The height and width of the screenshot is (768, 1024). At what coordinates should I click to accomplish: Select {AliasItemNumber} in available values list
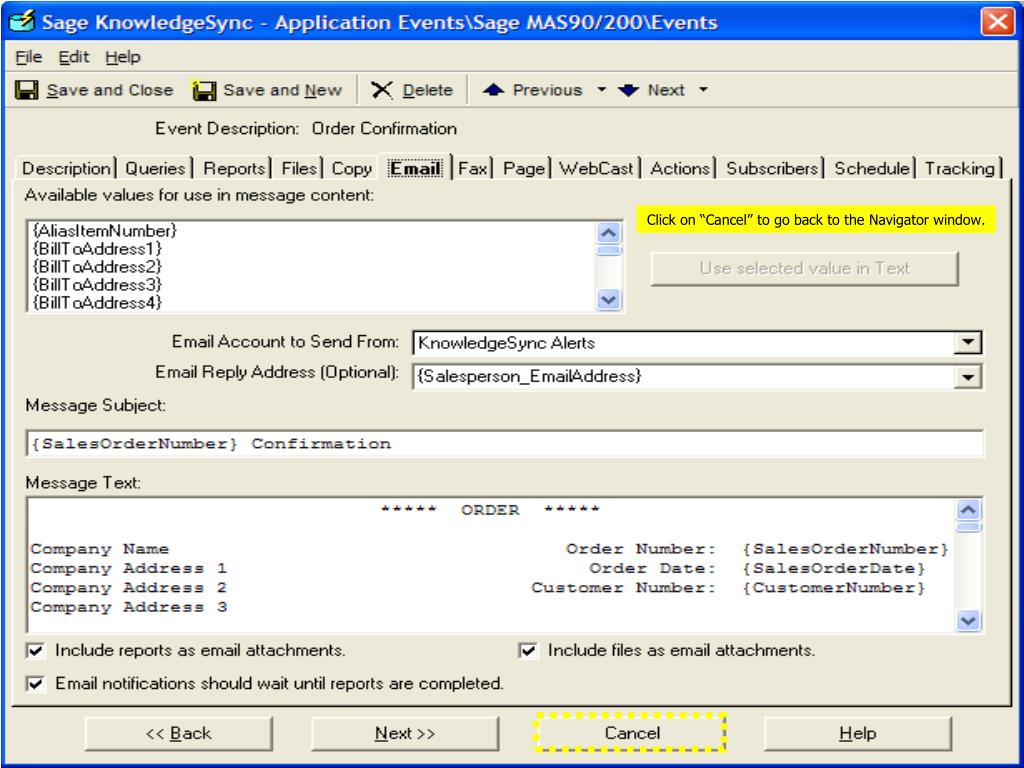coord(104,231)
